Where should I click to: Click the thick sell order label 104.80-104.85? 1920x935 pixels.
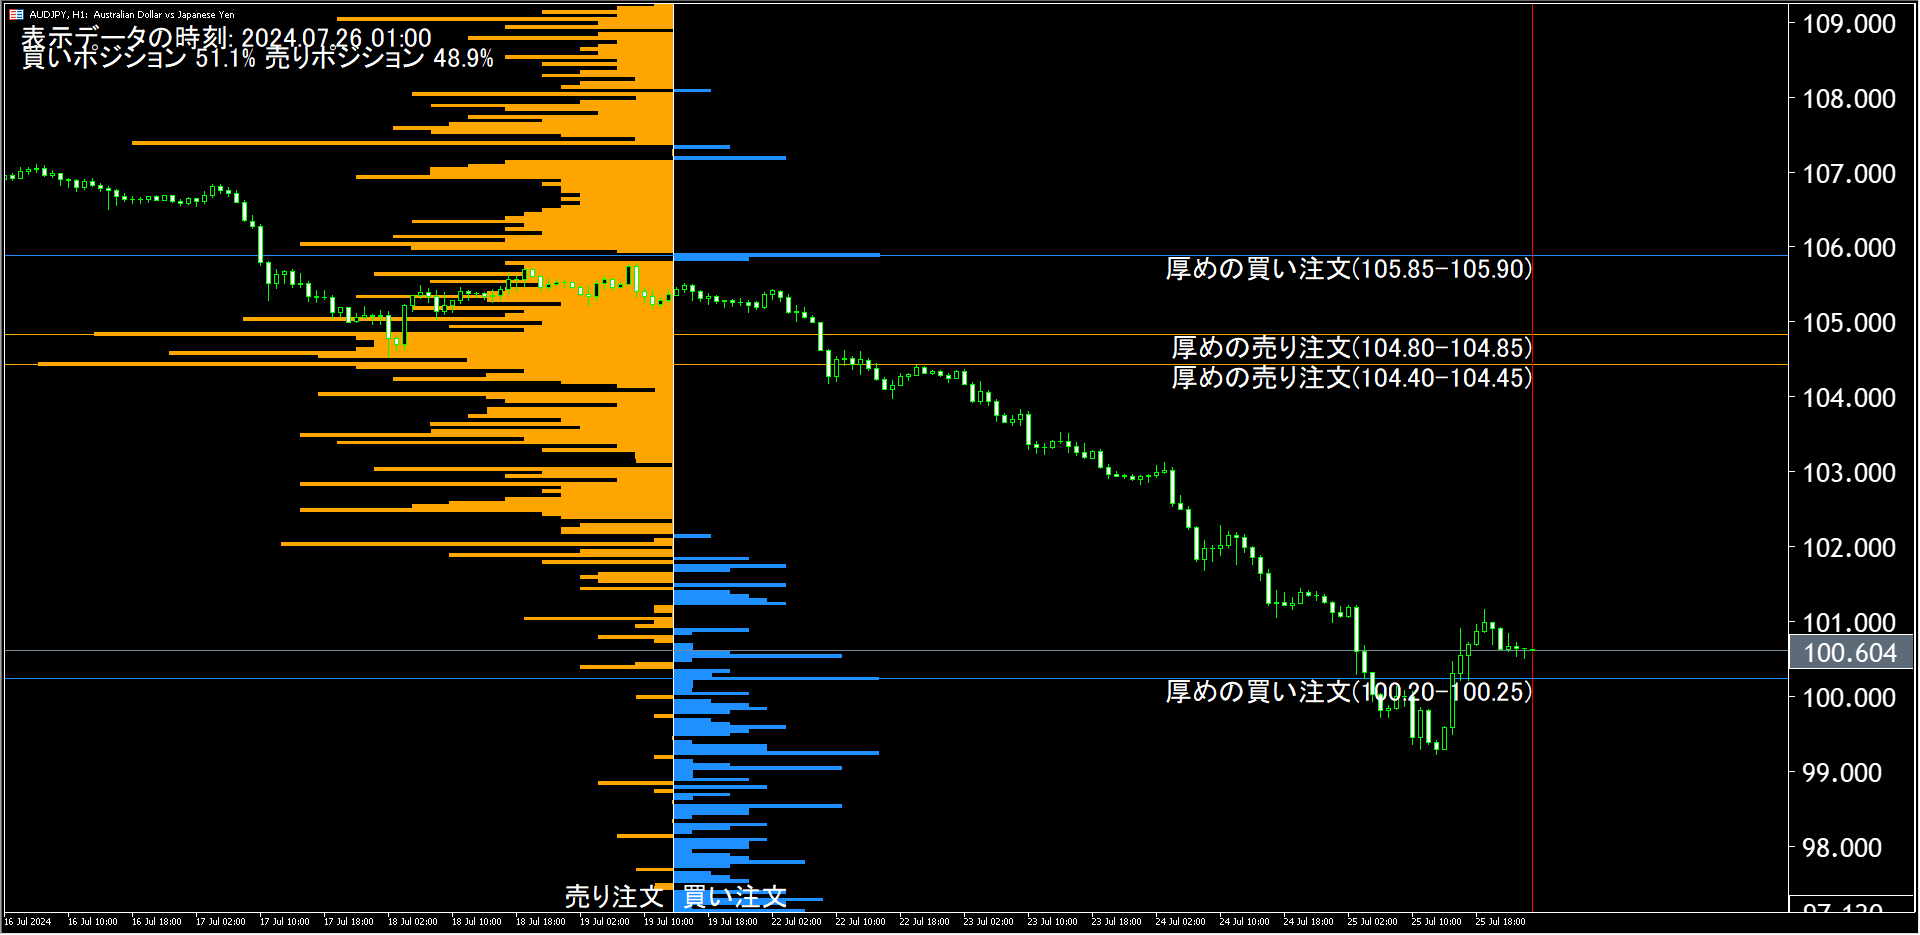1352,348
